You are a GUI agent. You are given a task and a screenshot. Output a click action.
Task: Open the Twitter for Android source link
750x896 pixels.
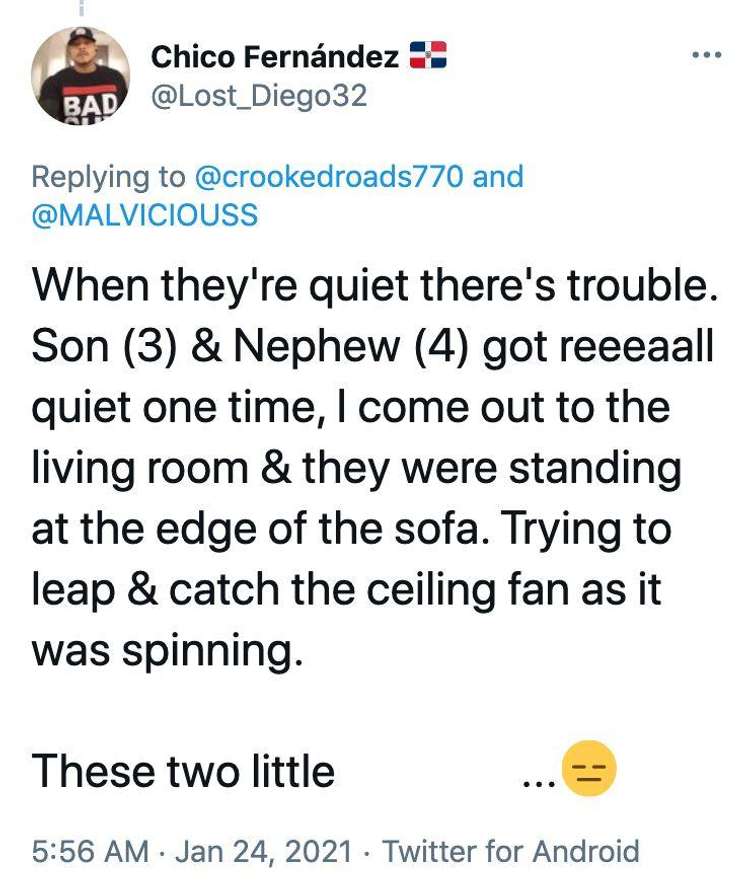pos(510,851)
